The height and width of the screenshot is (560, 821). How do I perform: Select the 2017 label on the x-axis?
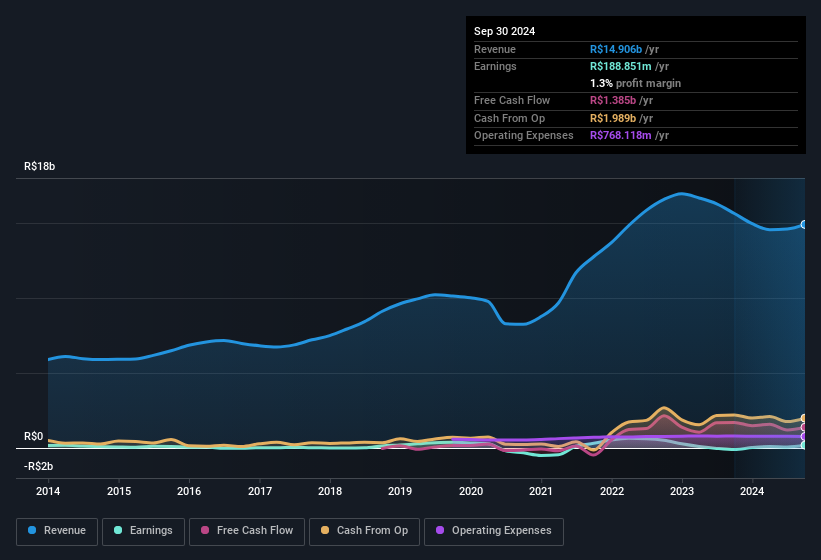click(x=260, y=491)
